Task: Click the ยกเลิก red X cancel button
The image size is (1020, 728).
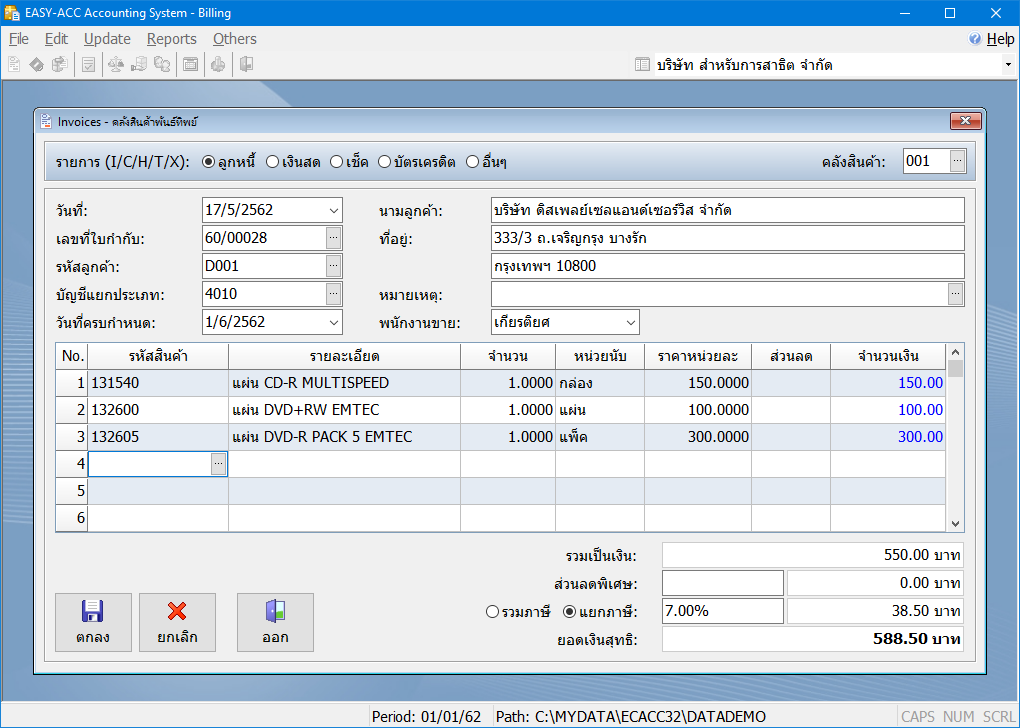Action: pyautogui.click(x=177, y=622)
